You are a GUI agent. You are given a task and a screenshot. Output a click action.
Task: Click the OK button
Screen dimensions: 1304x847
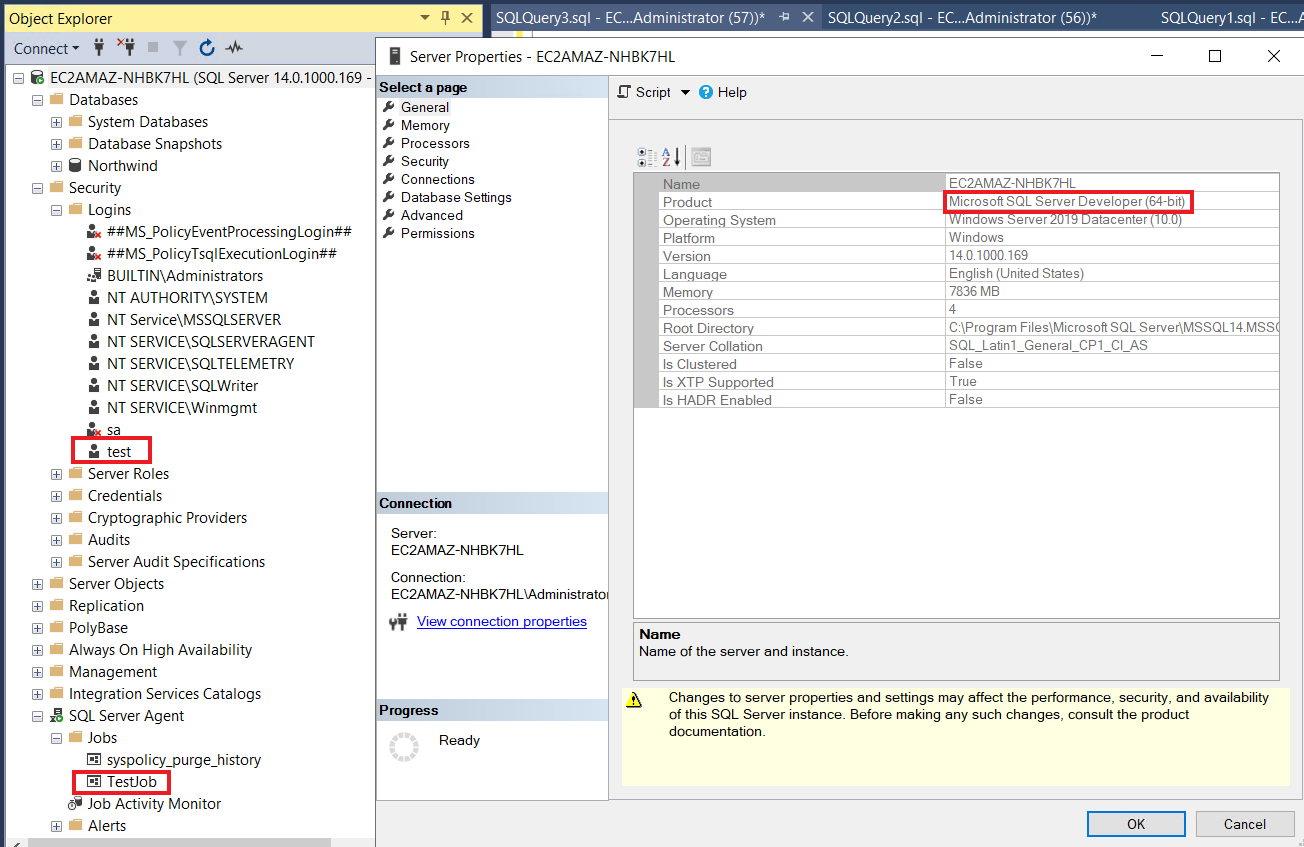point(1136,824)
